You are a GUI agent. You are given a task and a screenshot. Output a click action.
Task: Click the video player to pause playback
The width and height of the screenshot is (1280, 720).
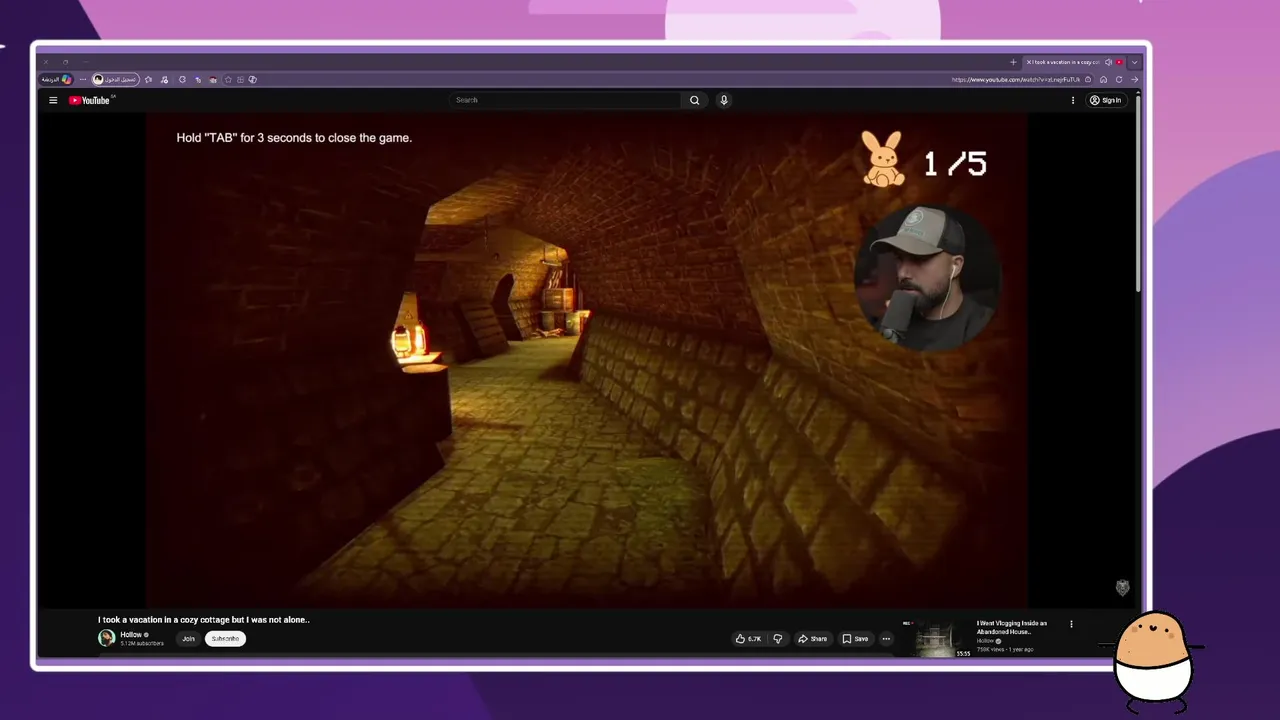[x=586, y=360]
